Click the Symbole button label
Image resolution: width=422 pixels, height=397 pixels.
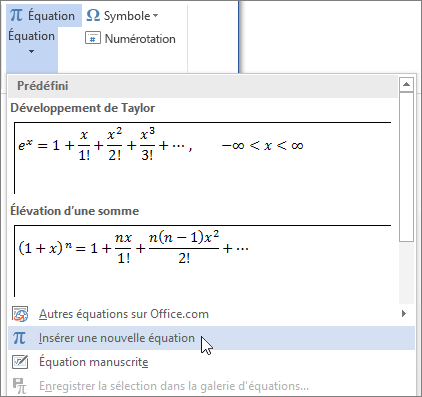(x=127, y=16)
